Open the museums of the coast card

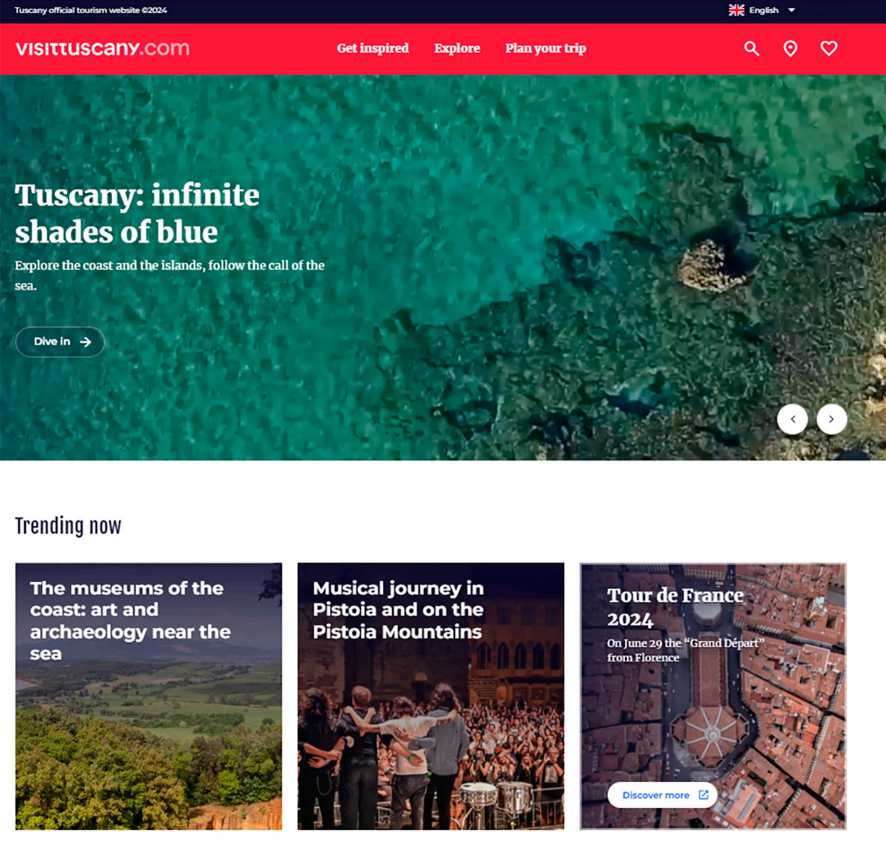pyautogui.click(x=149, y=696)
